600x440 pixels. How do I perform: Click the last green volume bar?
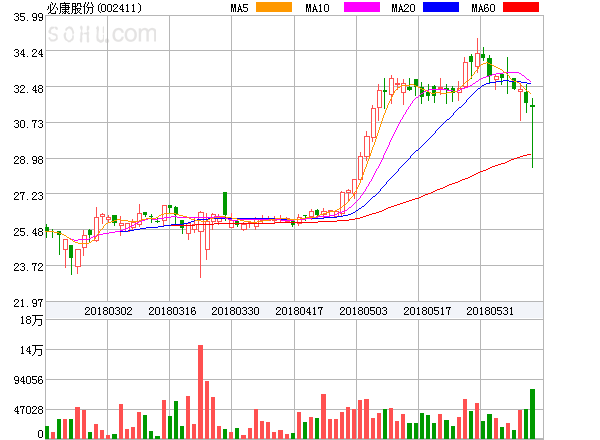coord(532,414)
